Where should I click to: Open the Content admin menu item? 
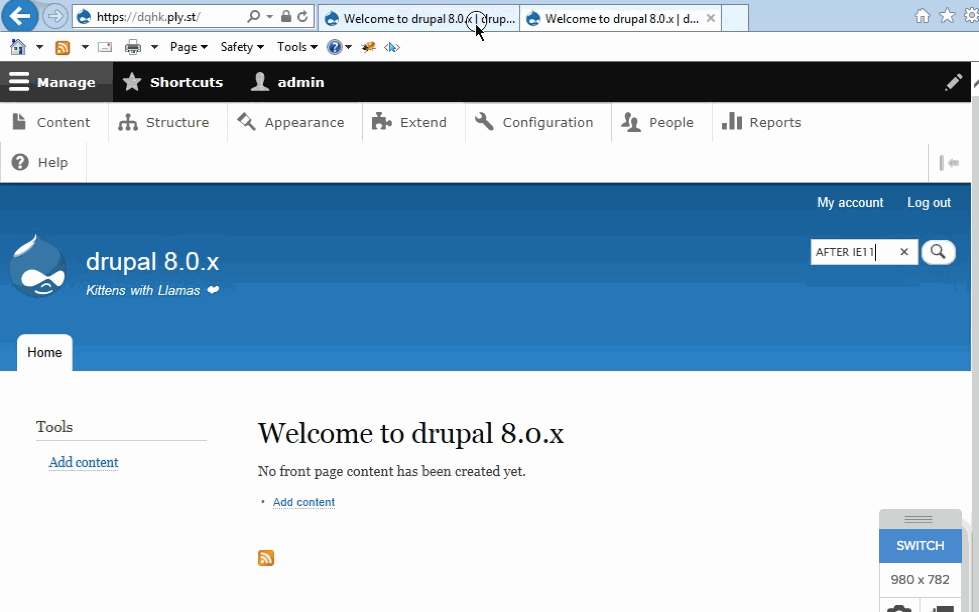52,122
